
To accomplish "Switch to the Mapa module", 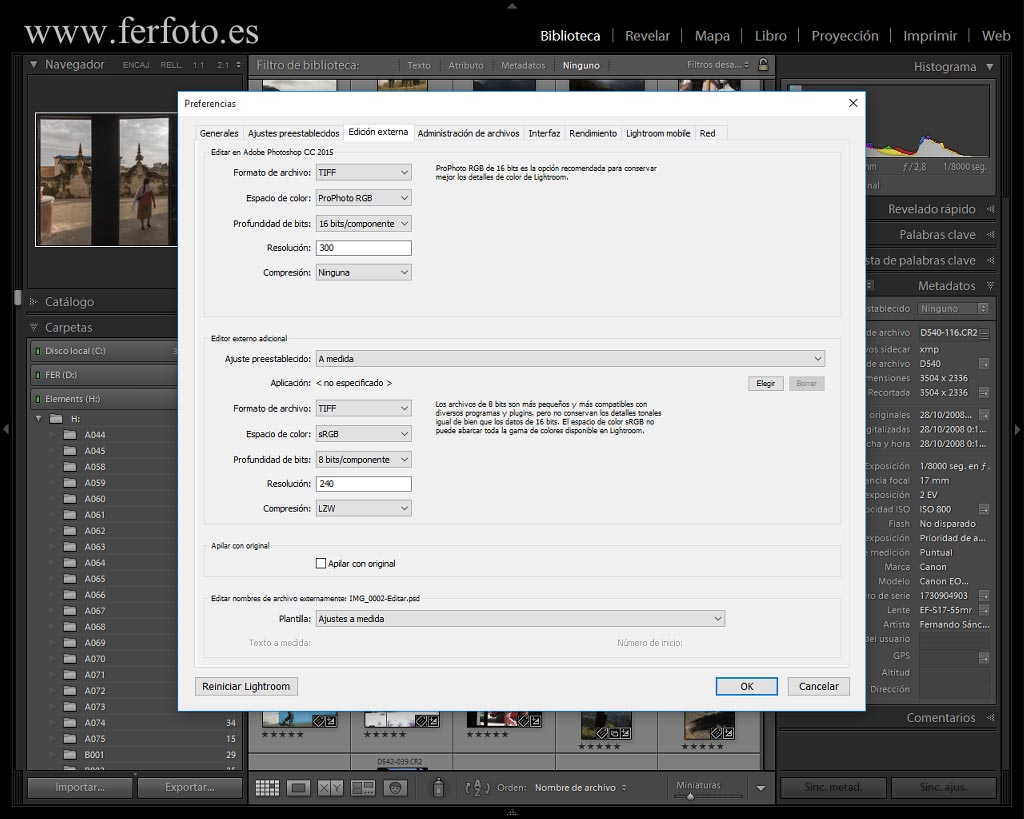I will [712, 36].
